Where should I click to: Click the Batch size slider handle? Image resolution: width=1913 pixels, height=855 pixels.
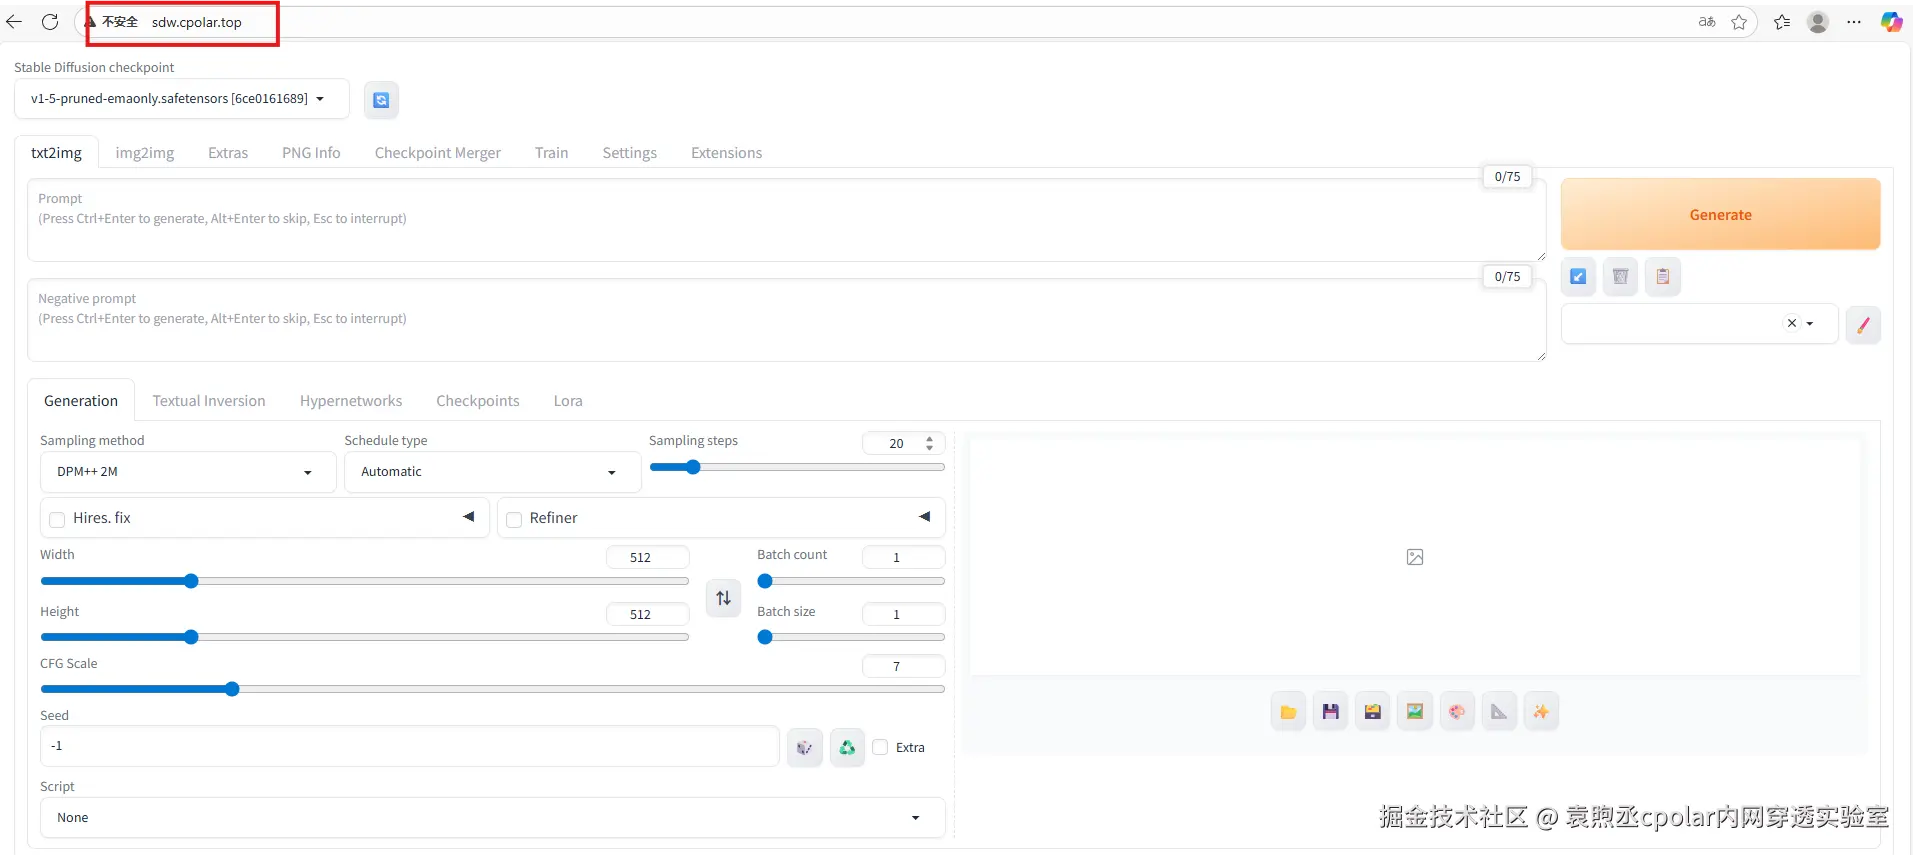pyautogui.click(x=765, y=637)
